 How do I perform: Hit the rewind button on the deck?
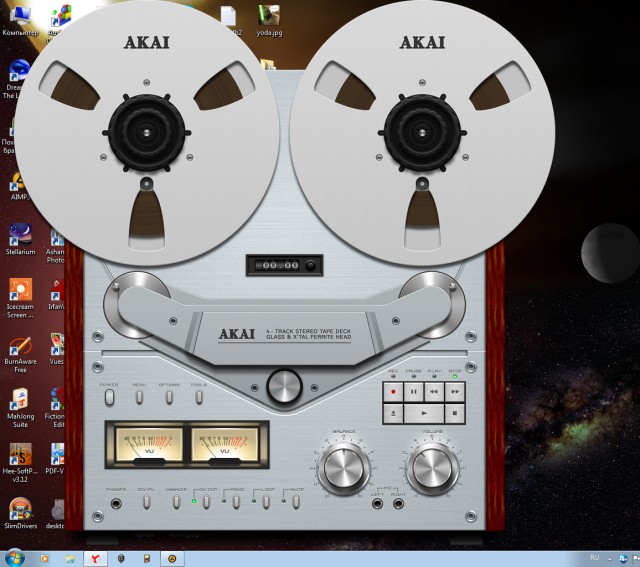coord(434,392)
